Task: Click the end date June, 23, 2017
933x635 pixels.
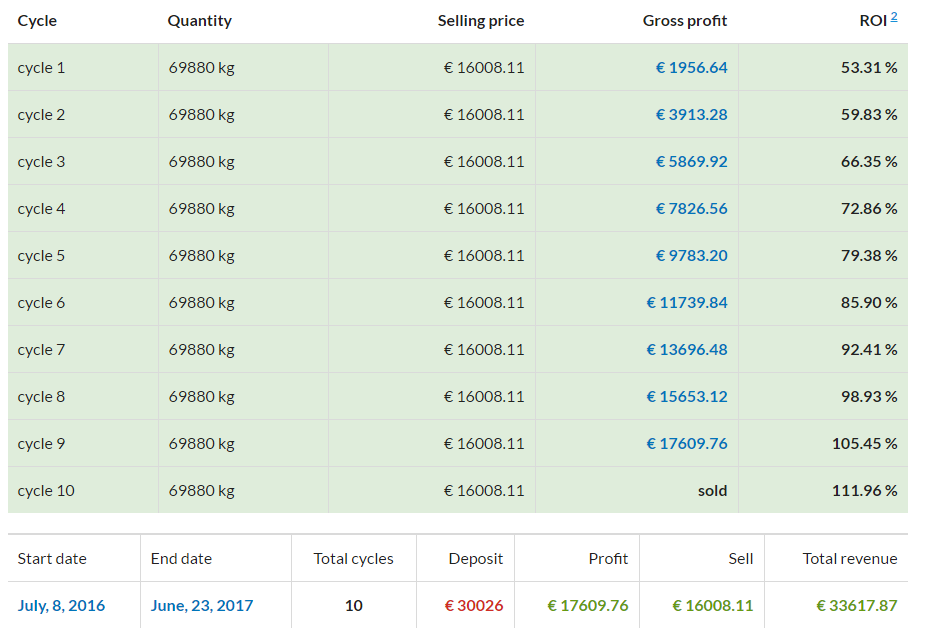Action: 202,605
